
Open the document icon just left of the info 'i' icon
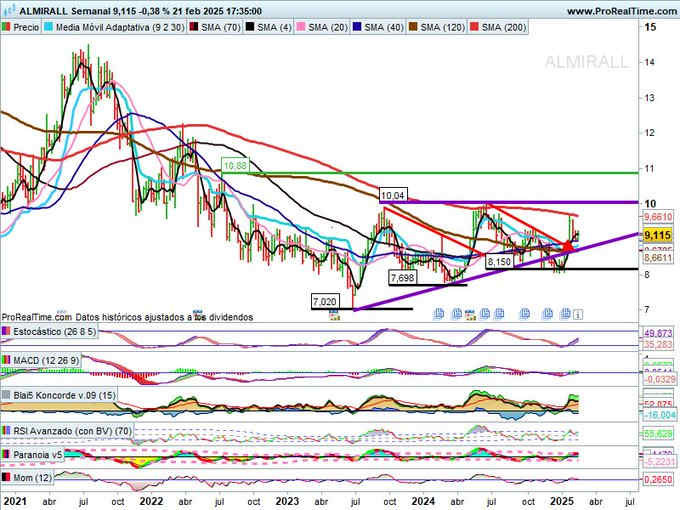tap(566, 313)
